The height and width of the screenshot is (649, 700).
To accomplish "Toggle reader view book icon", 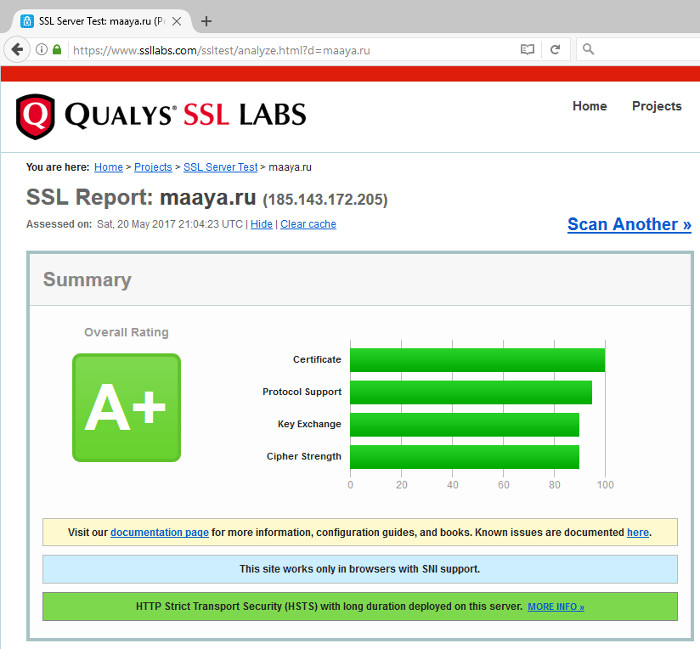I will pyautogui.click(x=527, y=50).
